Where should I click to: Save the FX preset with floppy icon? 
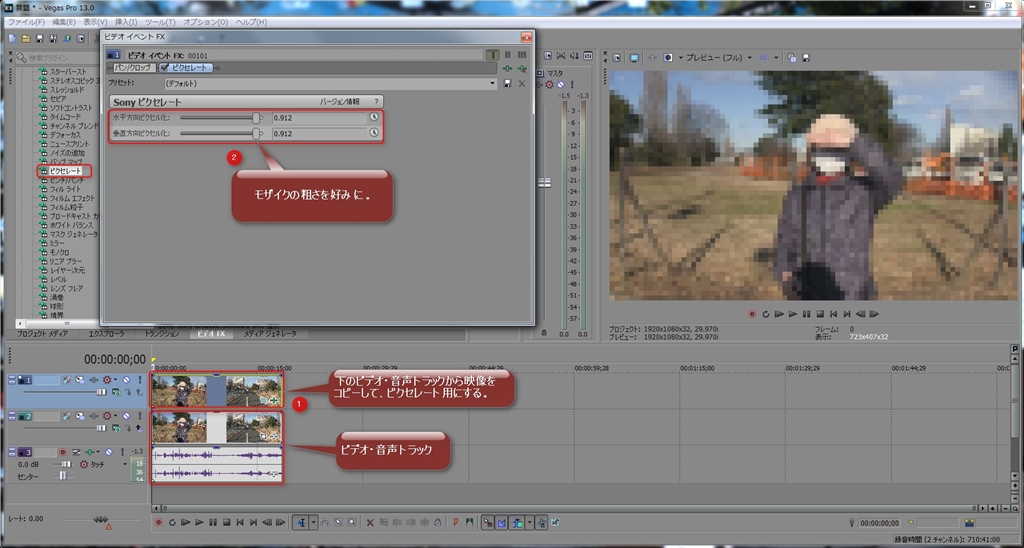[507, 84]
